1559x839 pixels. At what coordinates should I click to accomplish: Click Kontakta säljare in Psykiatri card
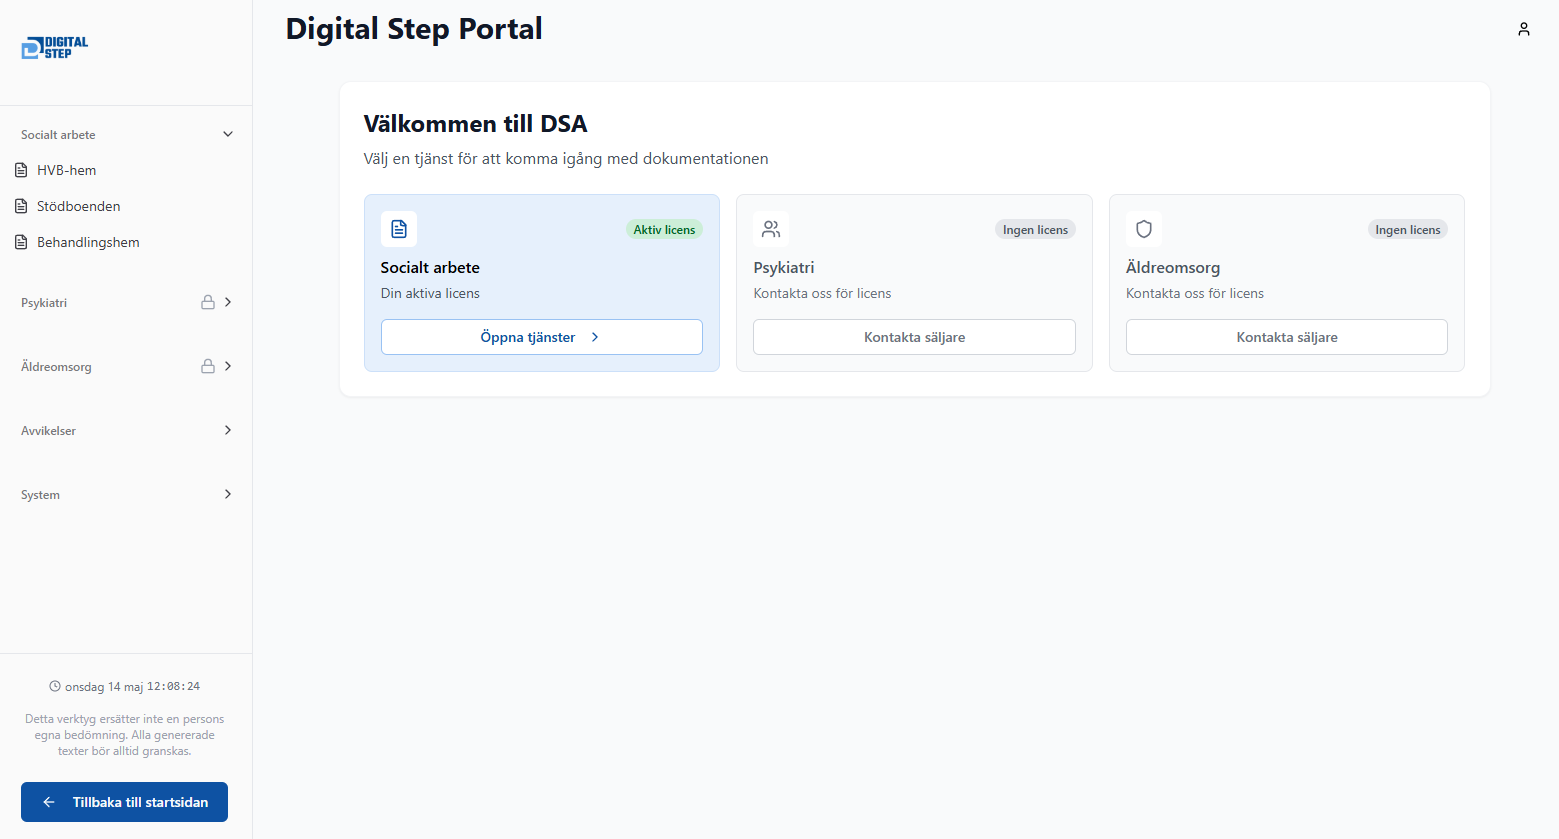[914, 337]
